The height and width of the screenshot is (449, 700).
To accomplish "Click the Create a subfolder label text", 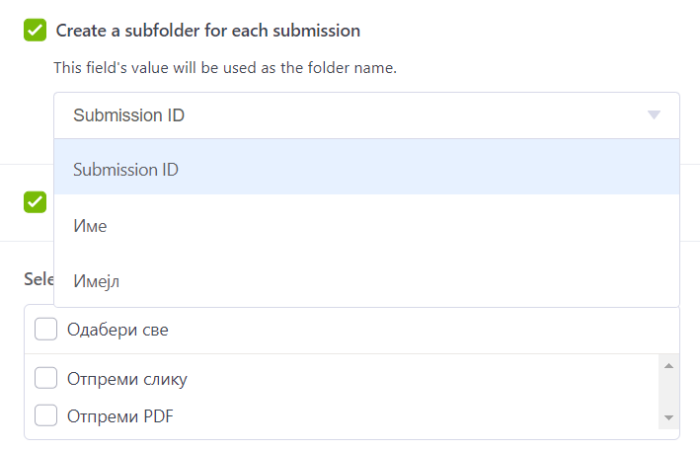I will coord(208,30).
